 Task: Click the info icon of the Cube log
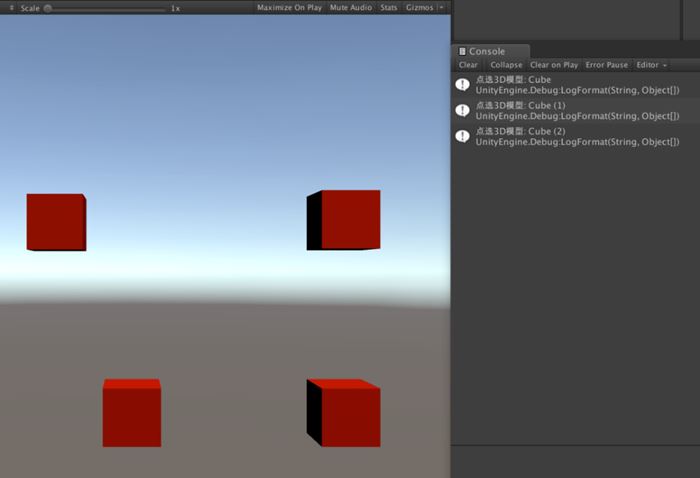463,85
